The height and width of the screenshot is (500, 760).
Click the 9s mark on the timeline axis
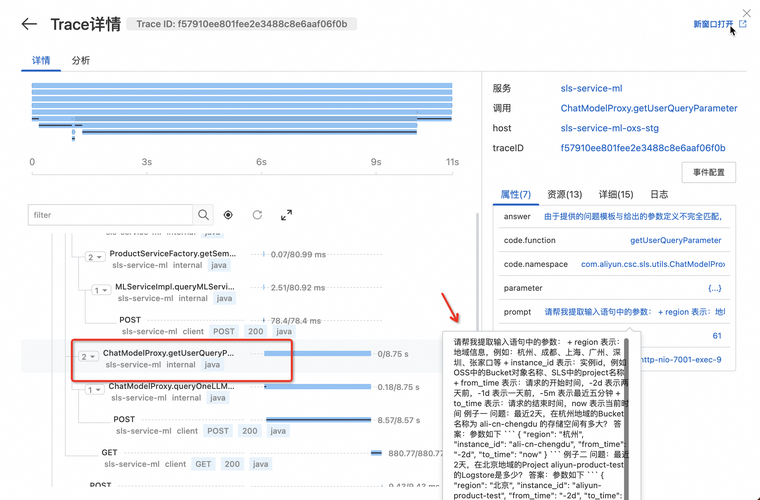coord(376,162)
